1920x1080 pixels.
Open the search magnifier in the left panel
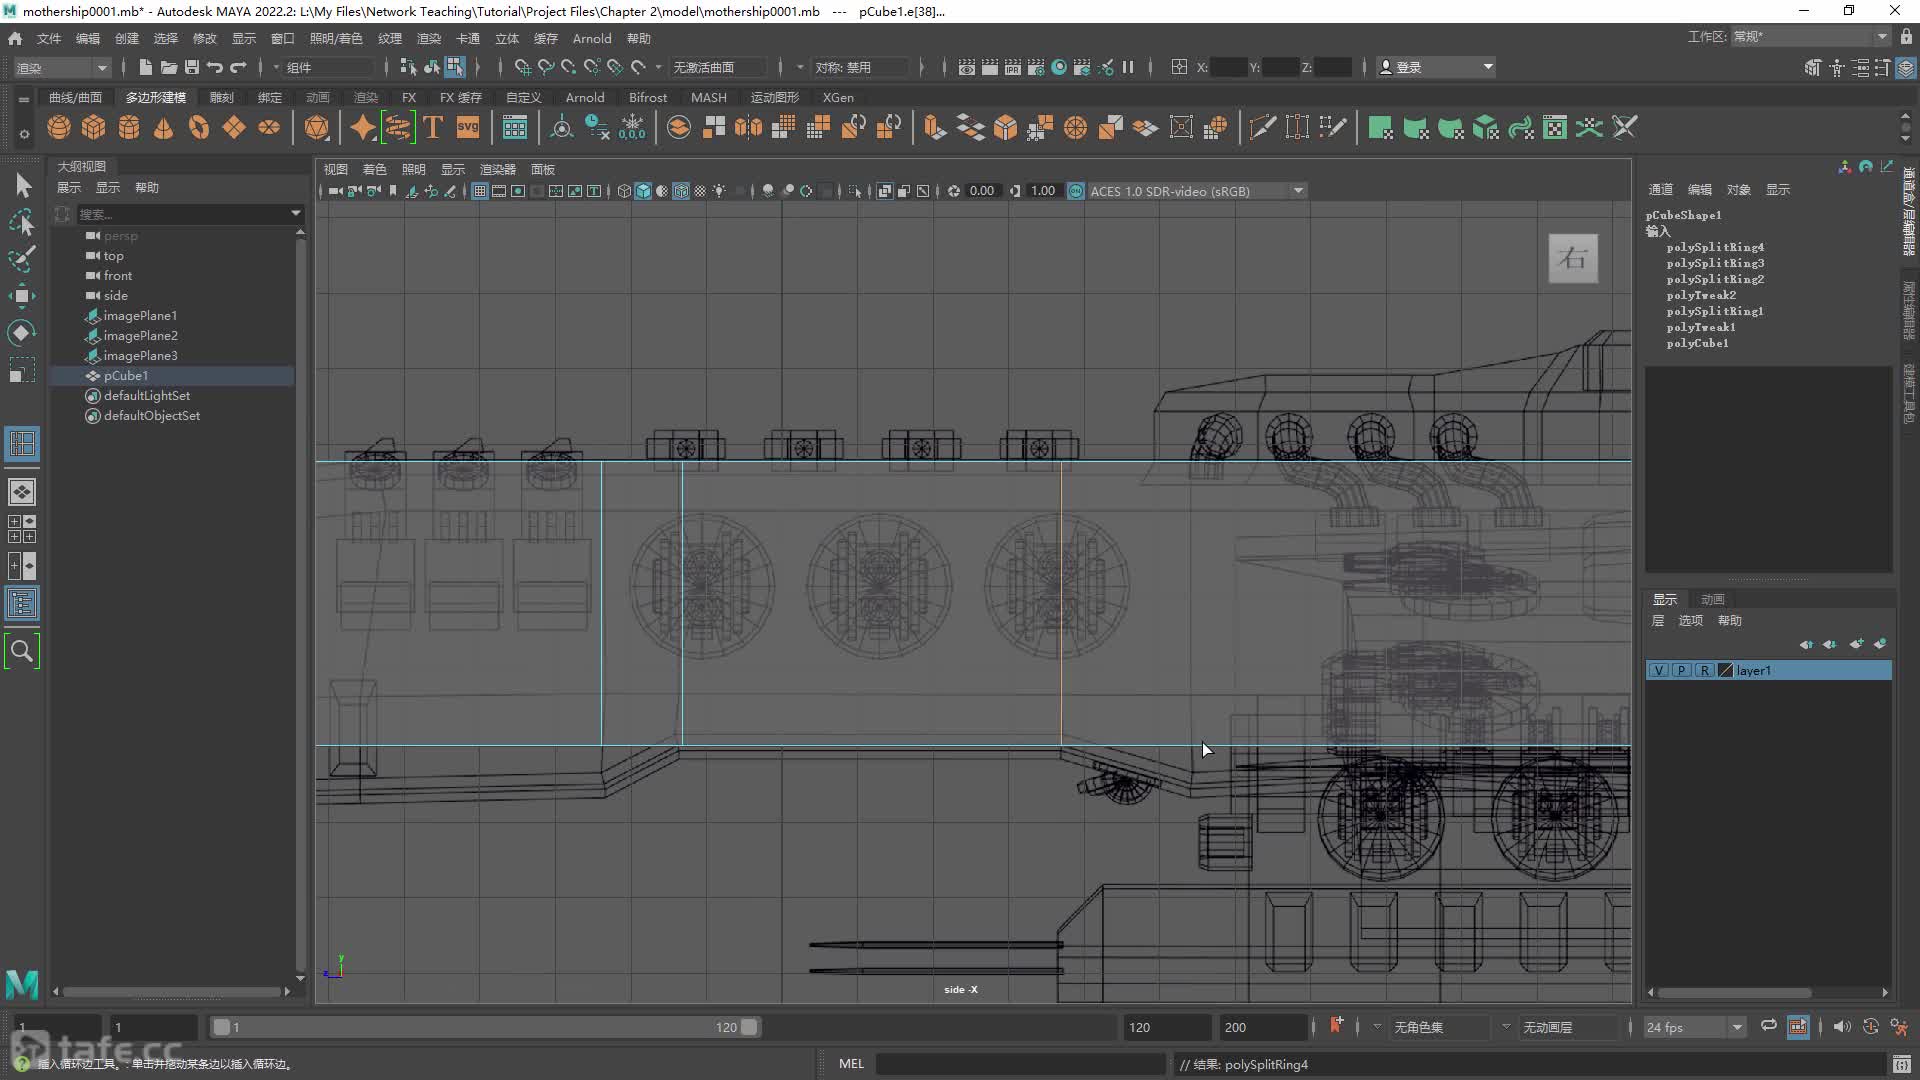[22, 652]
